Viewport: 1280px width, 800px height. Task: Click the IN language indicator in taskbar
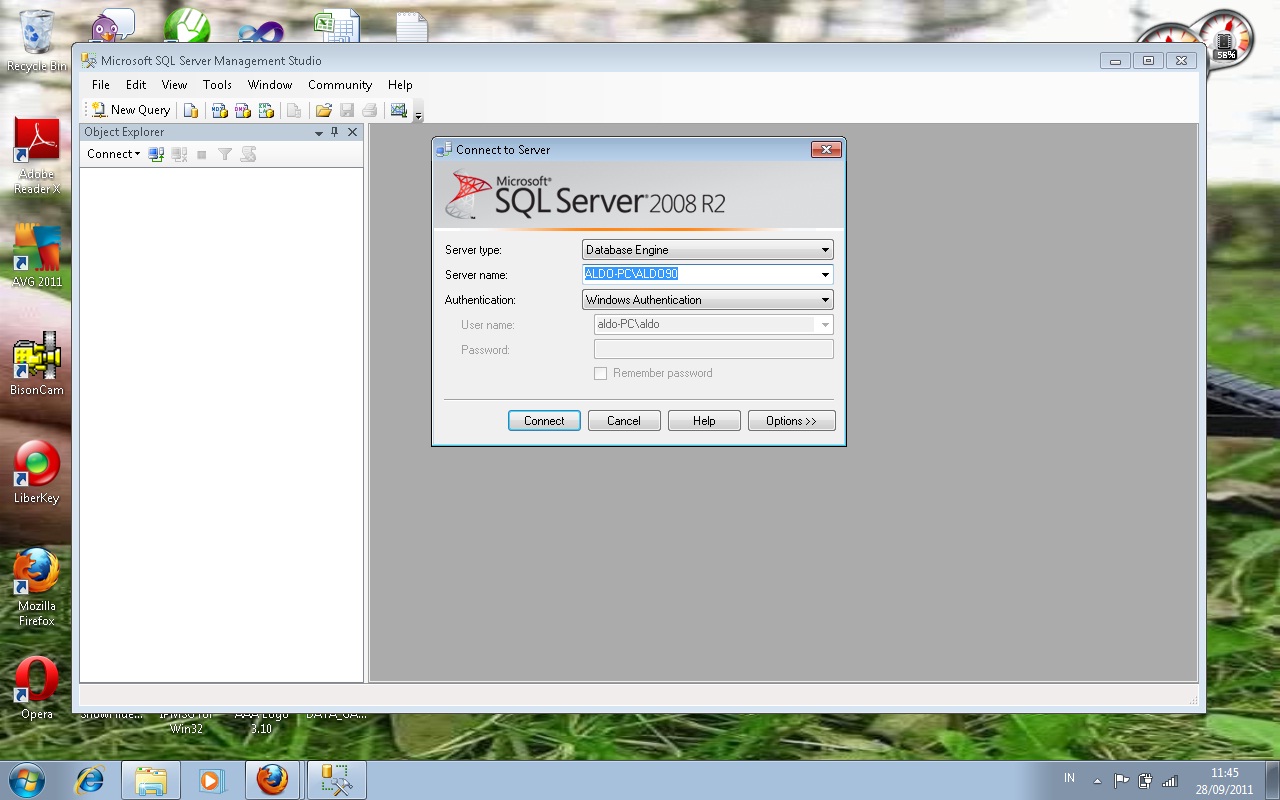(1068, 777)
